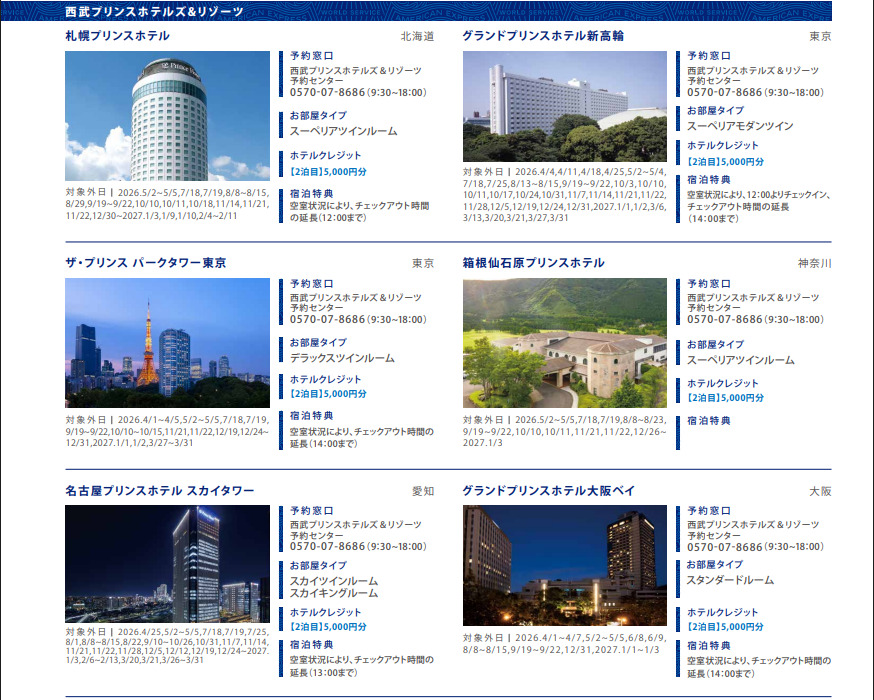The image size is (874, 700).
Task: Click the 神奈川 region label
Action: point(814,264)
